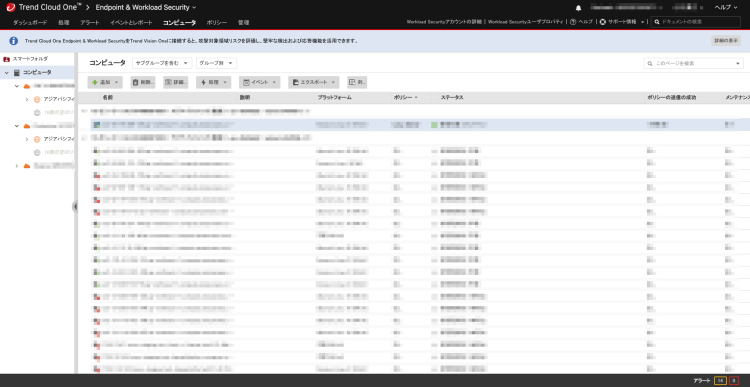750x387 pixels.
Task: Click the green status icon in highlighted row
Action: coord(434,124)
